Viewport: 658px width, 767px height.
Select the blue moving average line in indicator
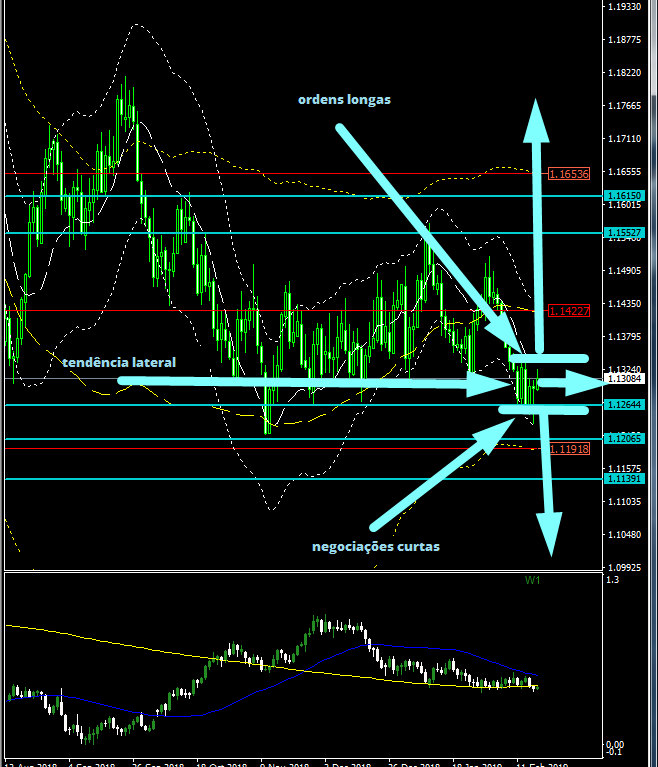(x=400, y=648)
